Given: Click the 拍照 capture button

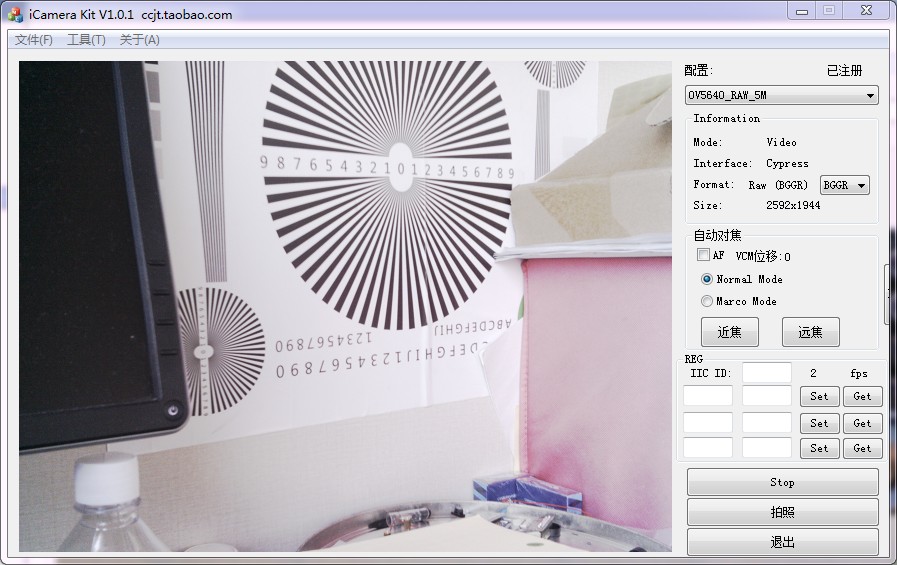Looking at the screenshot, I should click(x=782, y=512).
